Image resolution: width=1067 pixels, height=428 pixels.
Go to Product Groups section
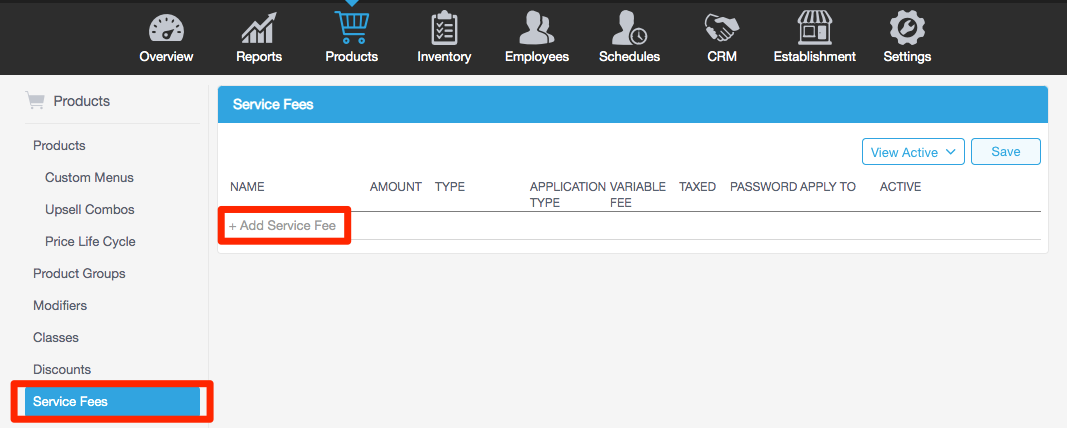point(79,273)
